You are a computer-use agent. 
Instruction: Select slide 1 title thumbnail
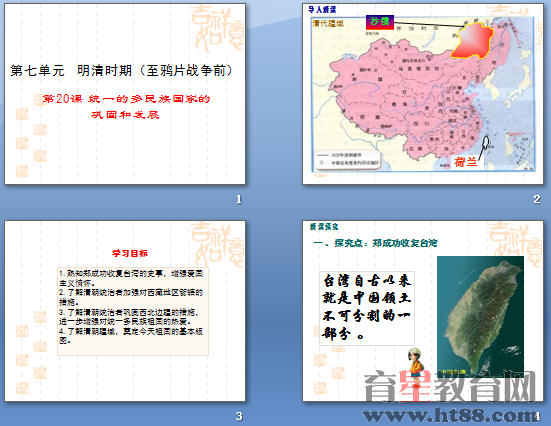pyautogui.click(x=125, y=94)
